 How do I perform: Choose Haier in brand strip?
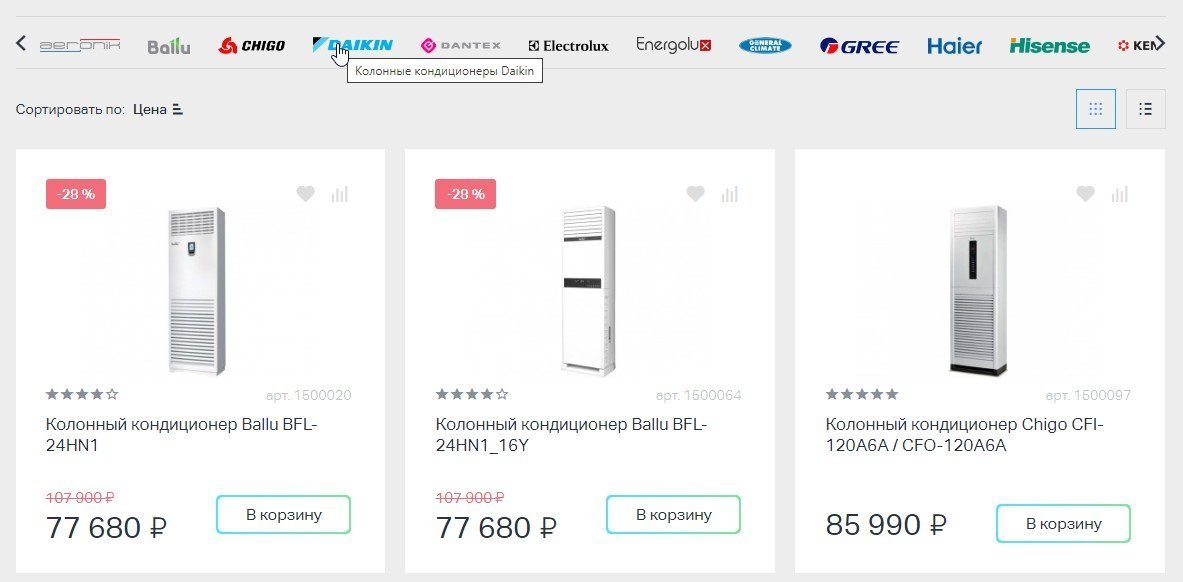[954, 46]
